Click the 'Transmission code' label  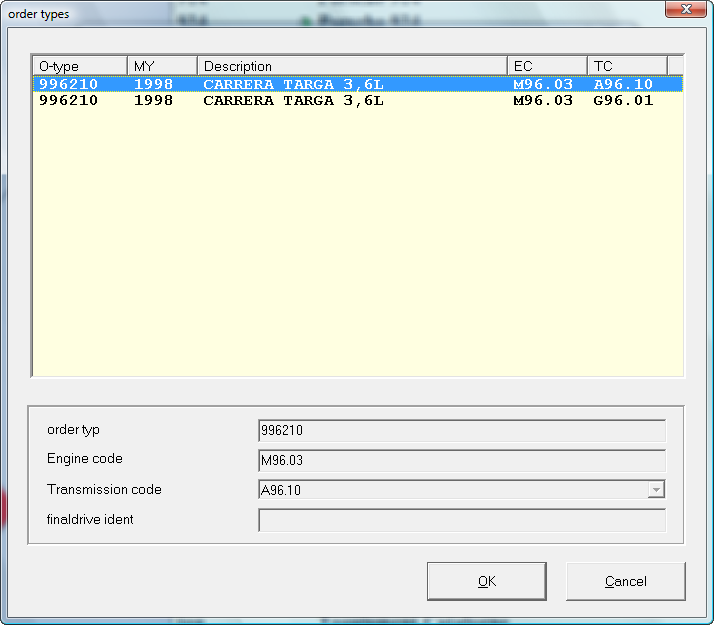coord(104,489)
